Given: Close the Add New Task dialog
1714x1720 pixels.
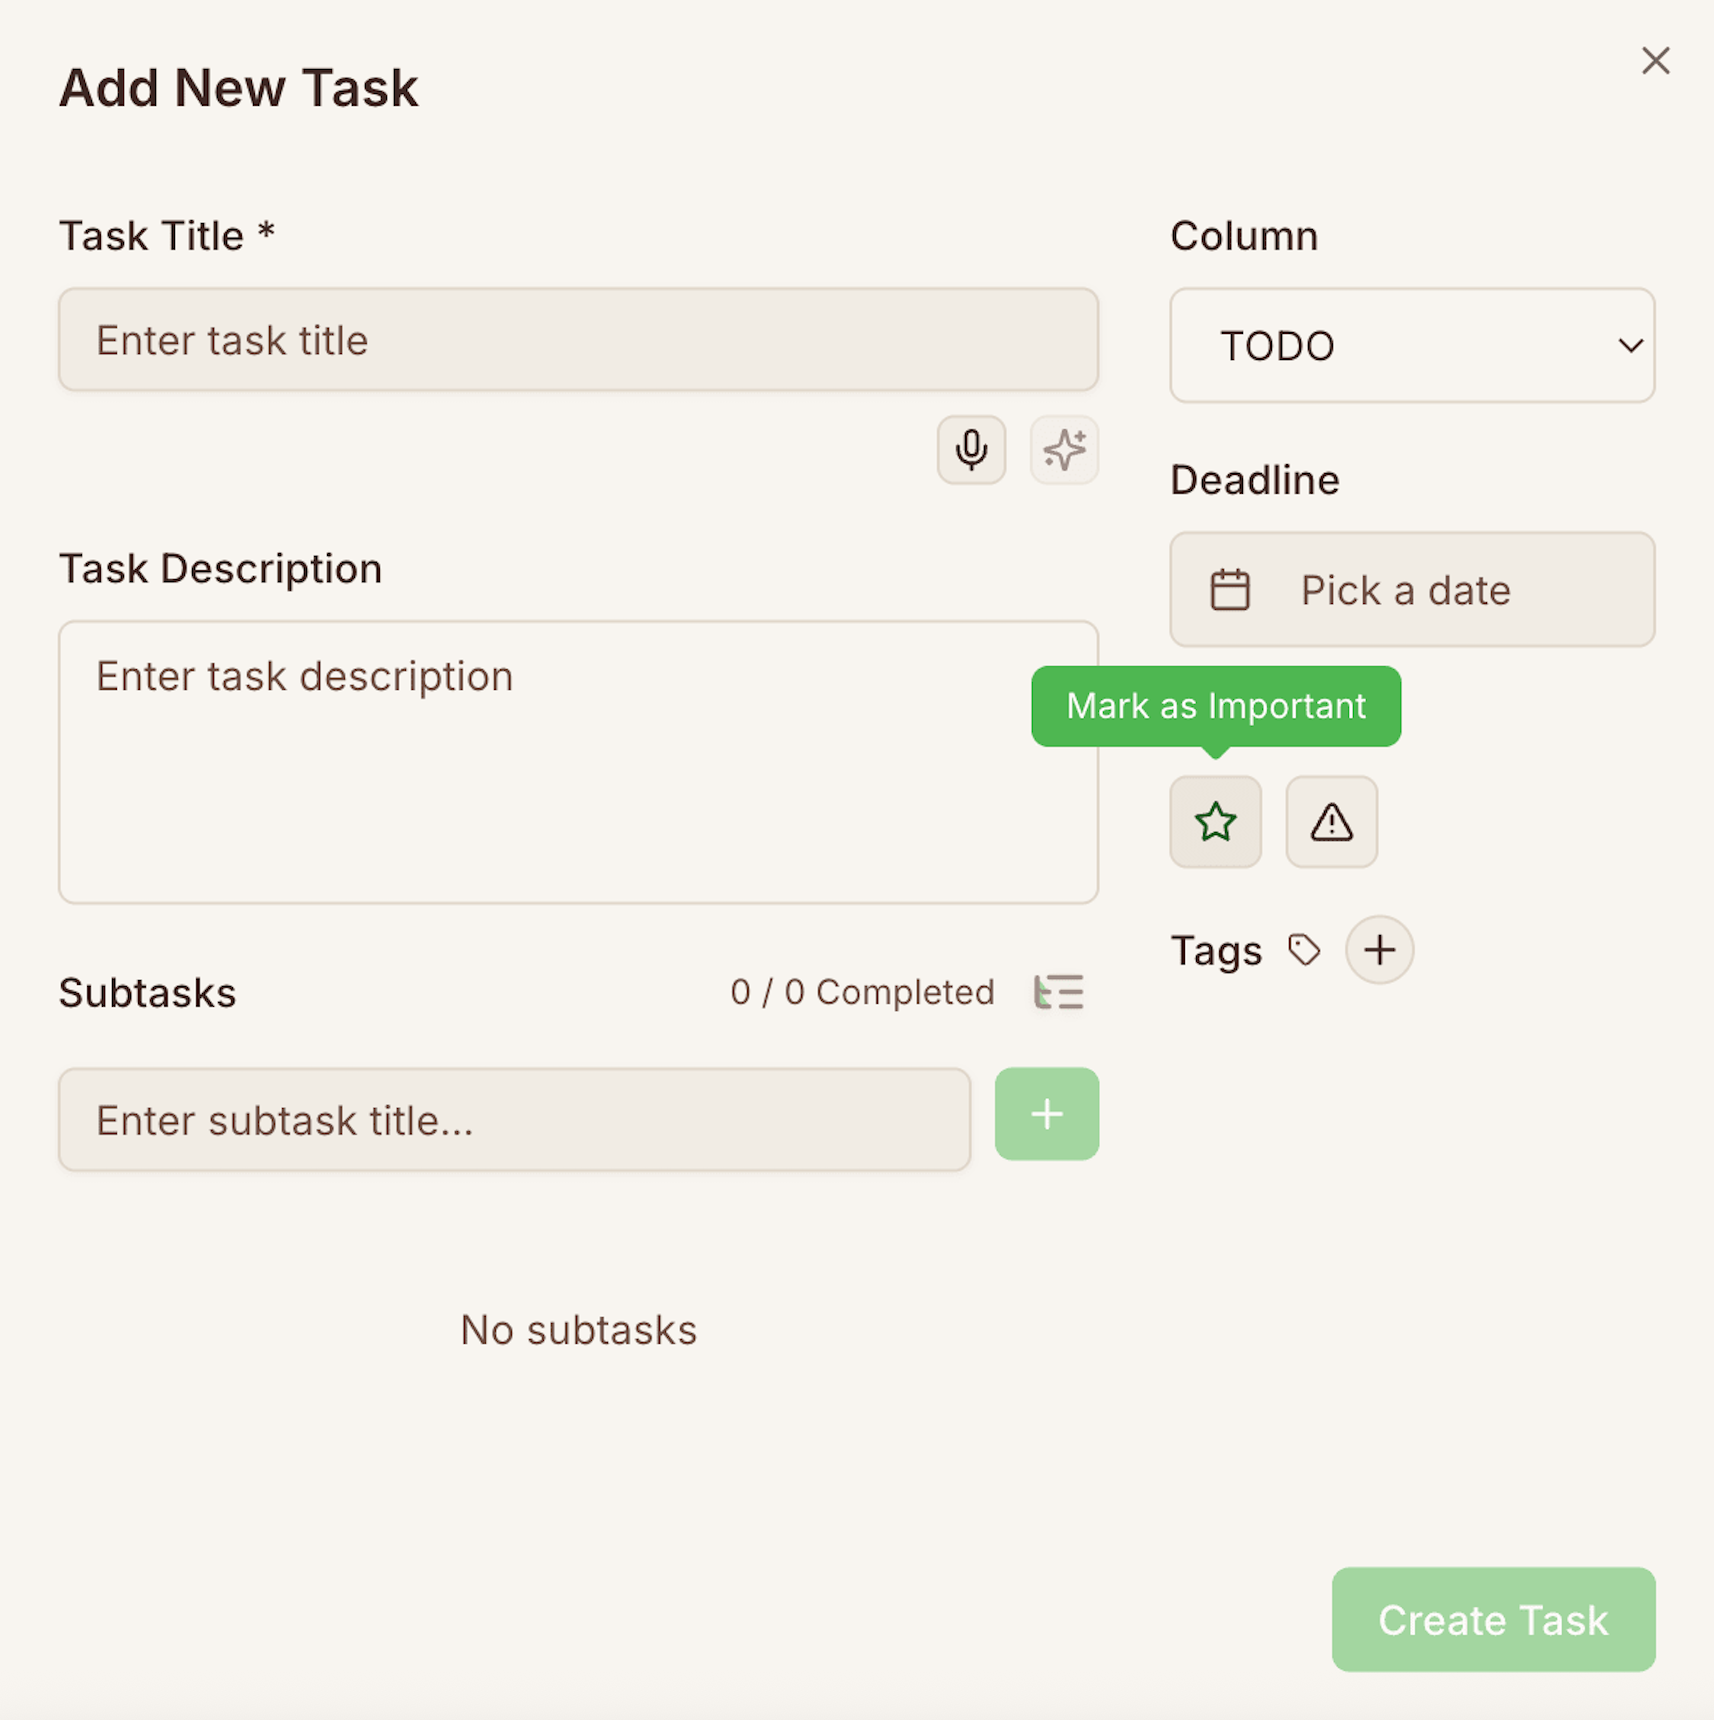Looking at the screenshot, I should pos(1655,60).
